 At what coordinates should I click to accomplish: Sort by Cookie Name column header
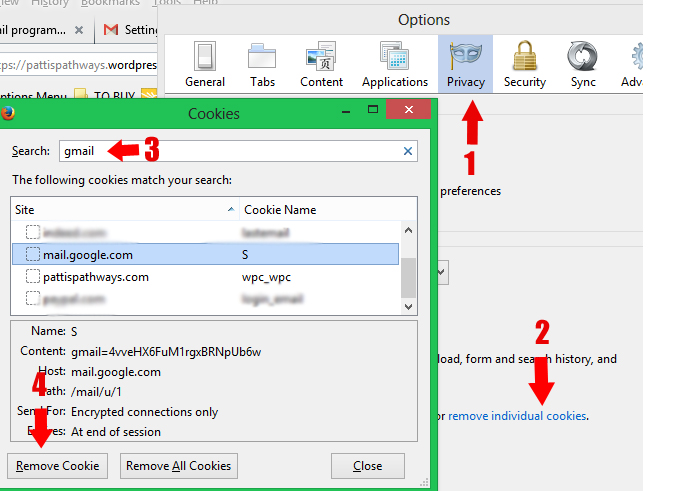[320, 210]
